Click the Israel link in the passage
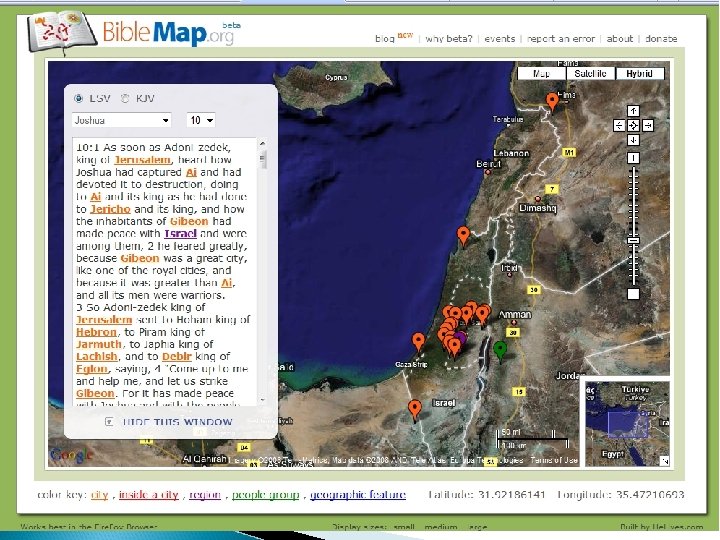The width and height of the screenshot is (720, 540). point(180,233)
